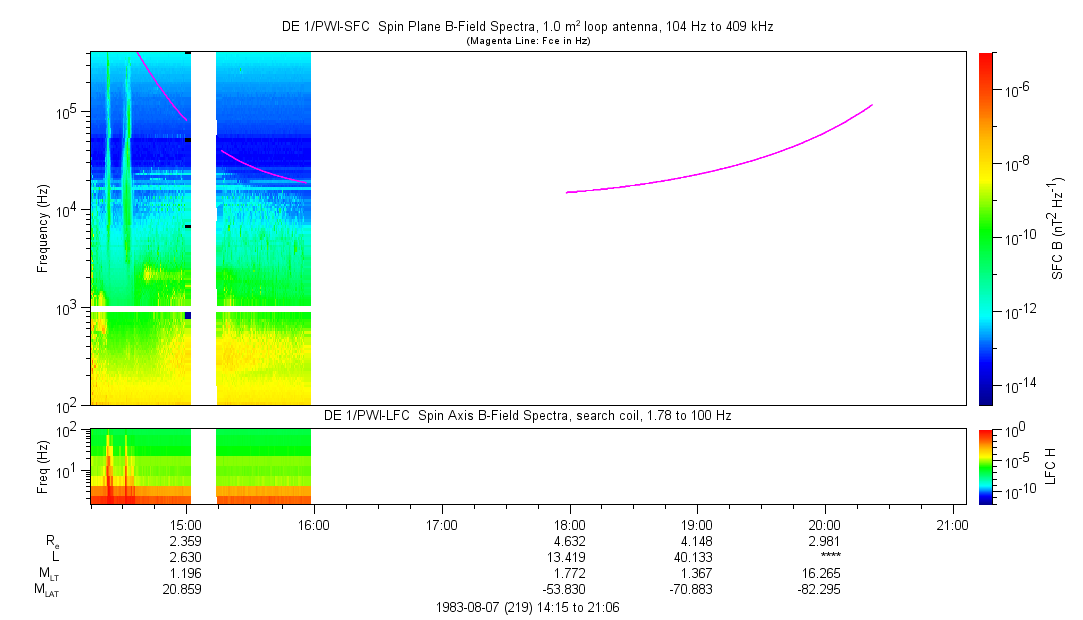Click the L value 40.133

696,557
